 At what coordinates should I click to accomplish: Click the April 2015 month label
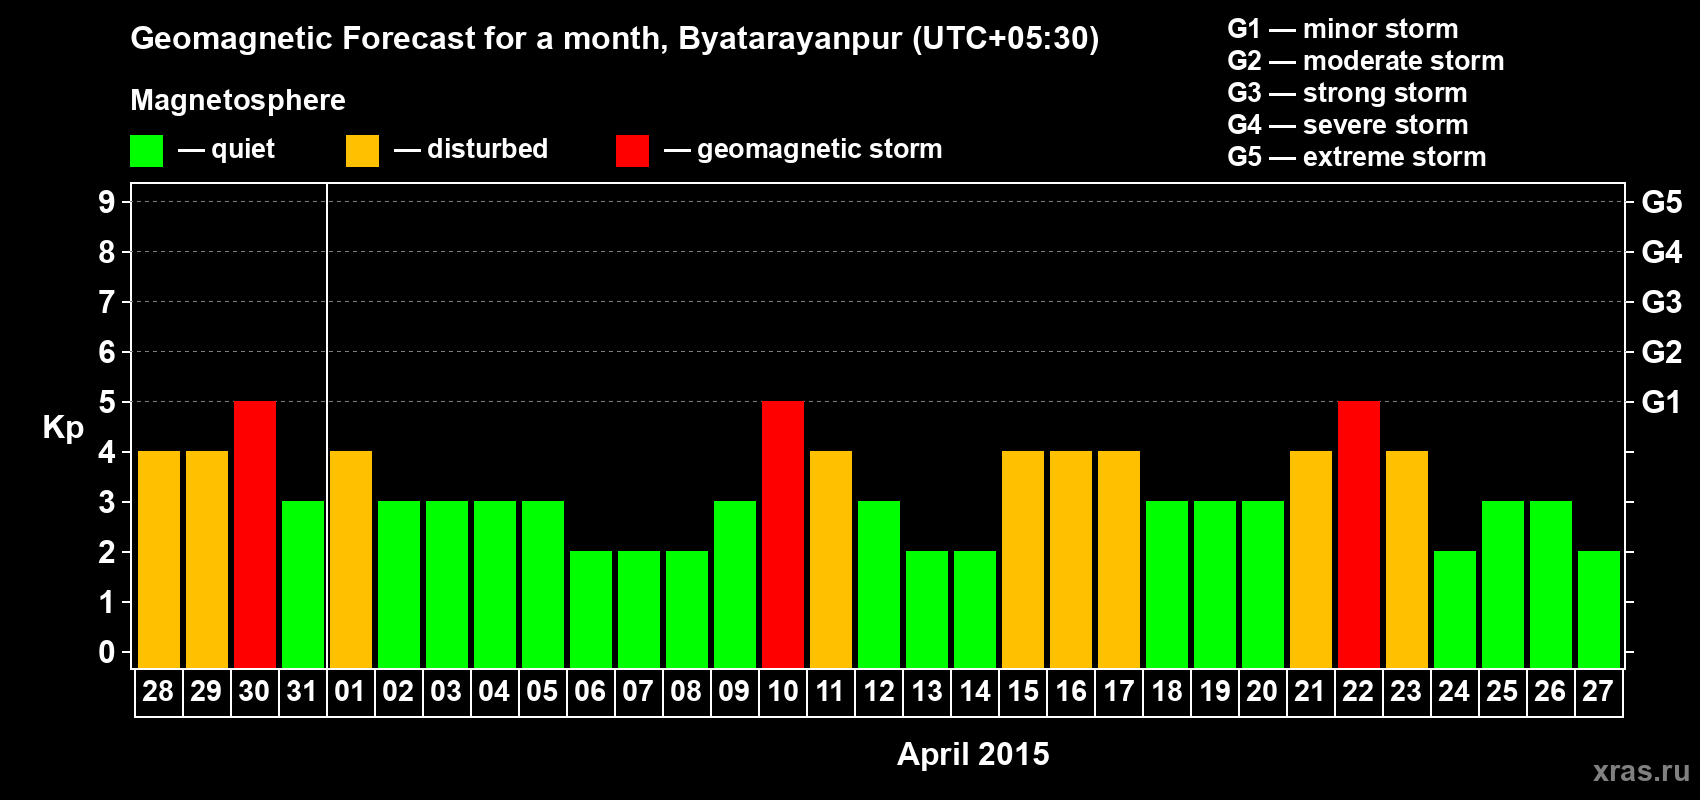(973, 754)
